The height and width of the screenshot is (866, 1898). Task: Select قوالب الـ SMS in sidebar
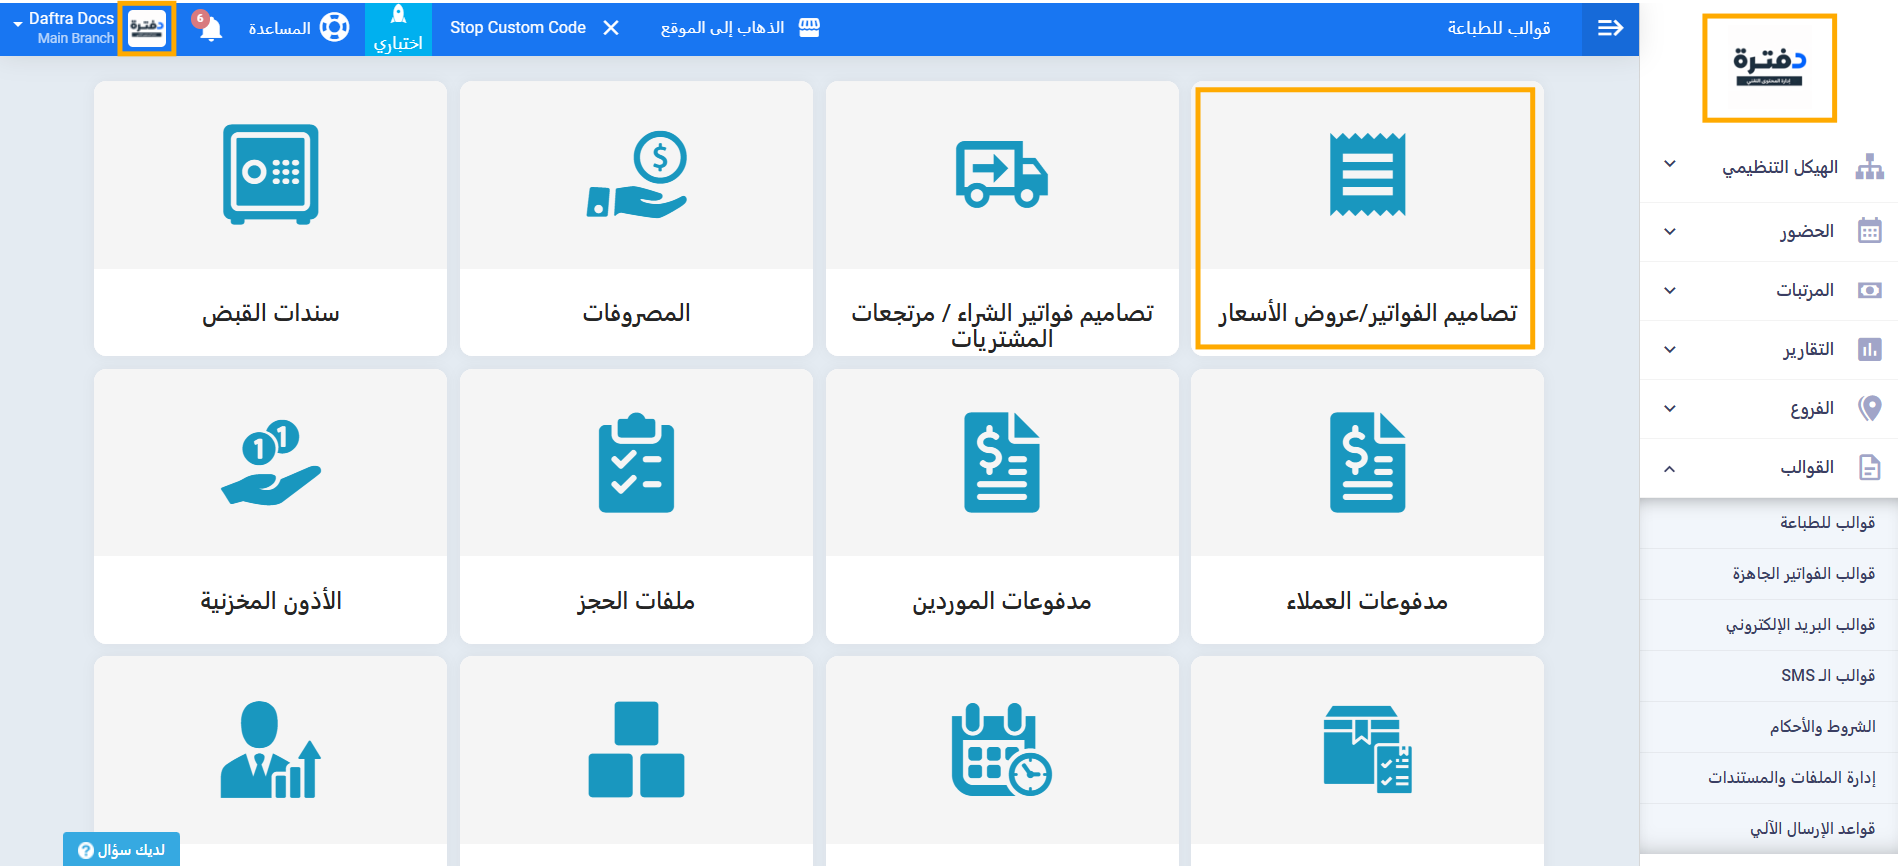pyautogui.click(x=1827, y=676)
